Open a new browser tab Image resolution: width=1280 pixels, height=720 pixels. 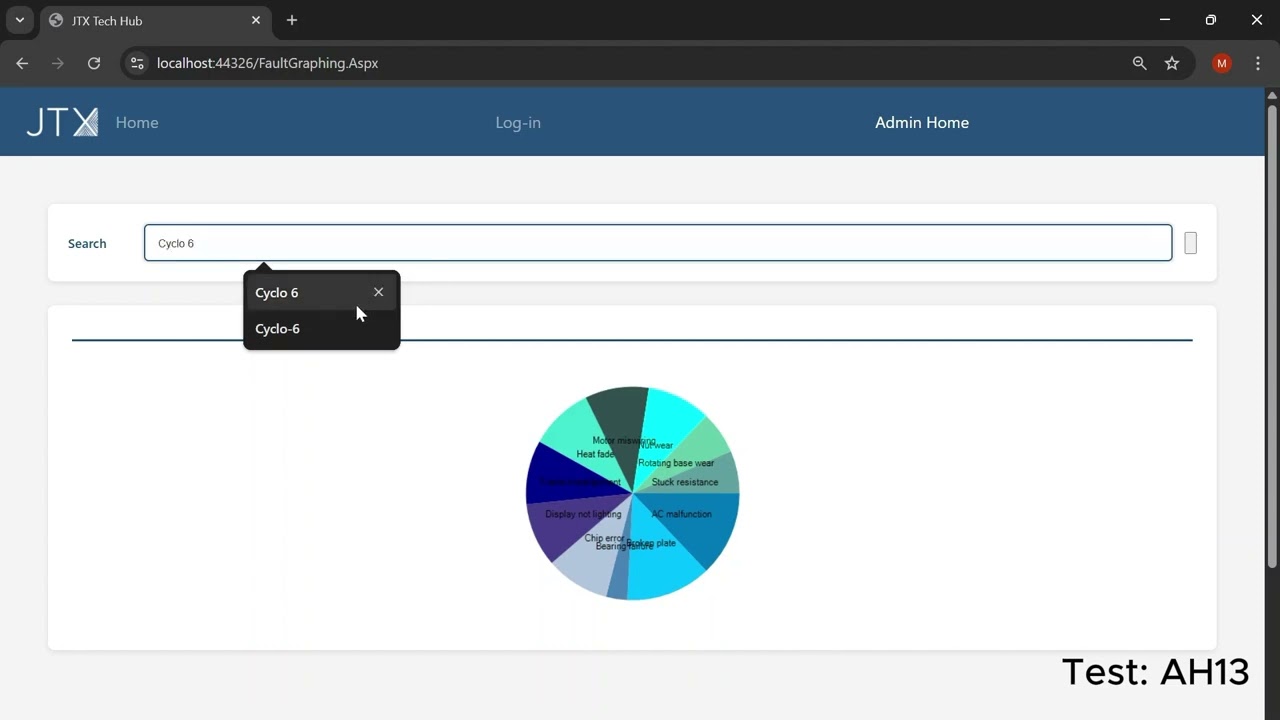(292, 20)
